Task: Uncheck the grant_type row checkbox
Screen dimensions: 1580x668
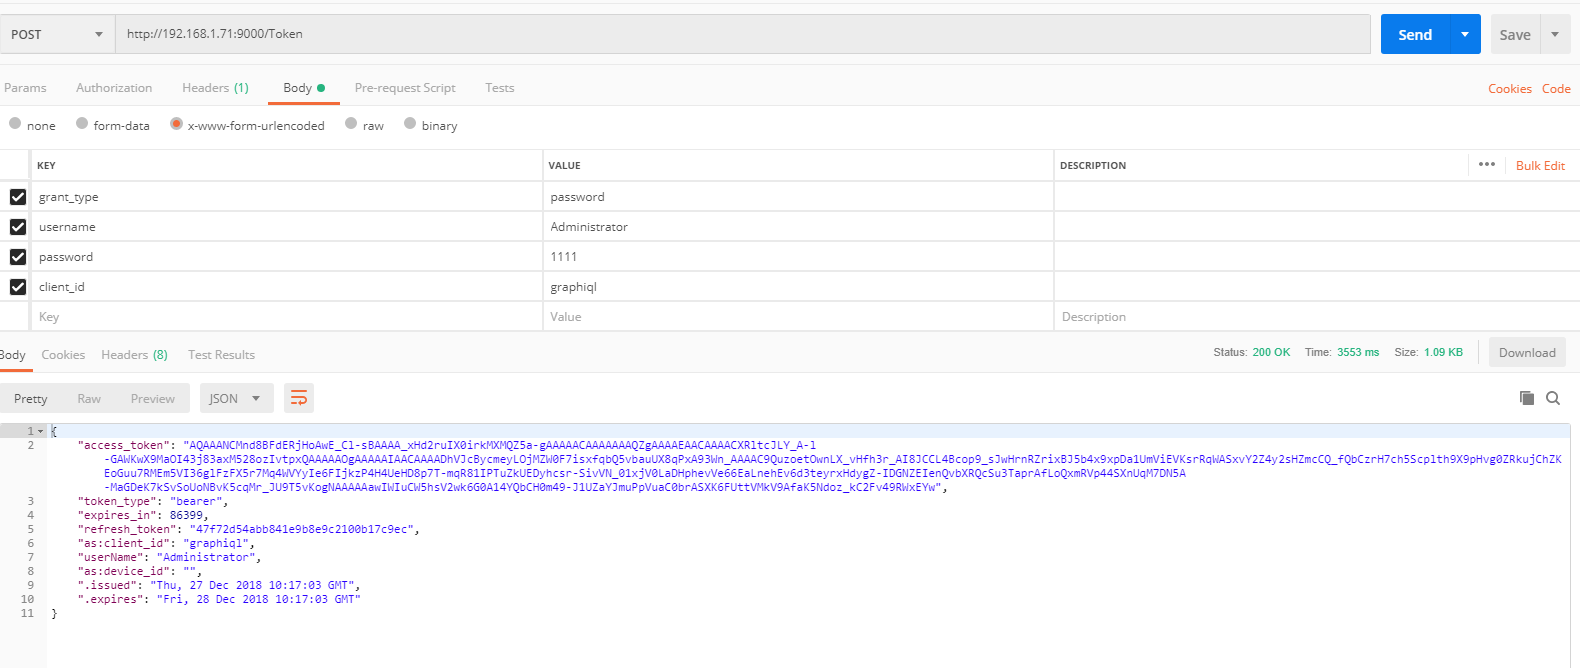Action: 18,197
